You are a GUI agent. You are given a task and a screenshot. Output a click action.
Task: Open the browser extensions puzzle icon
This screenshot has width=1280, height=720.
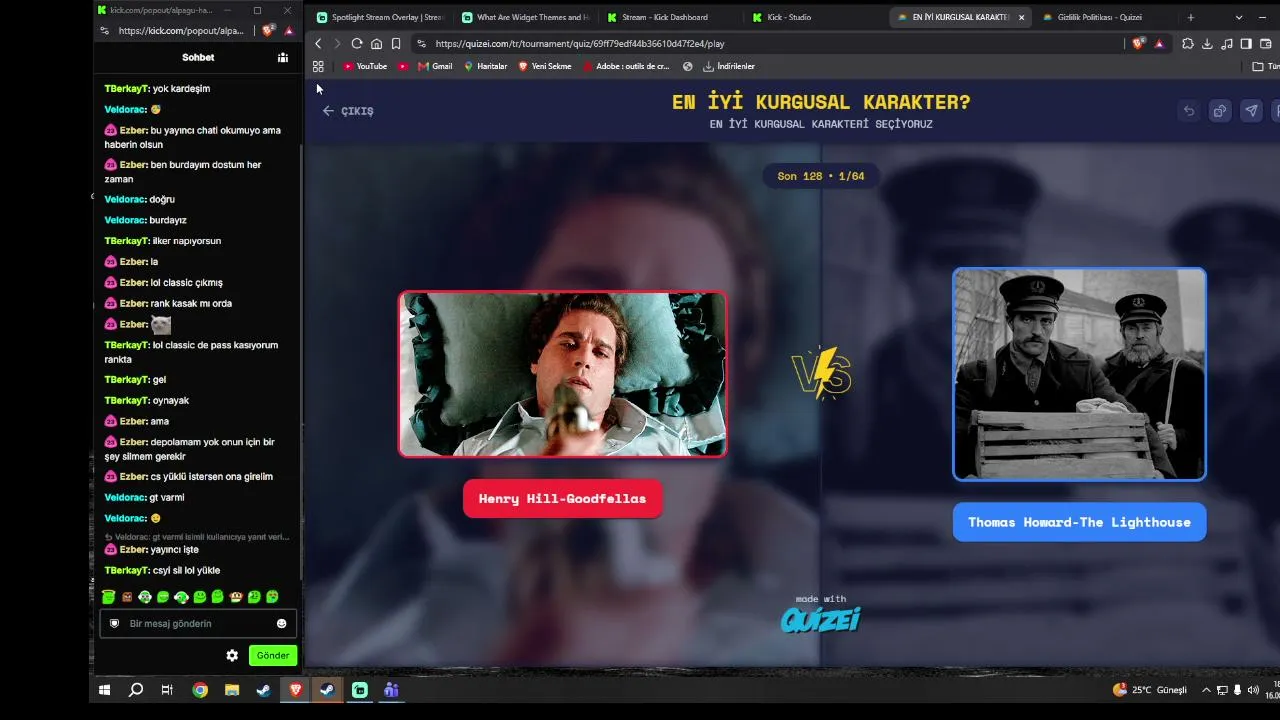[x=1188, y=44]
